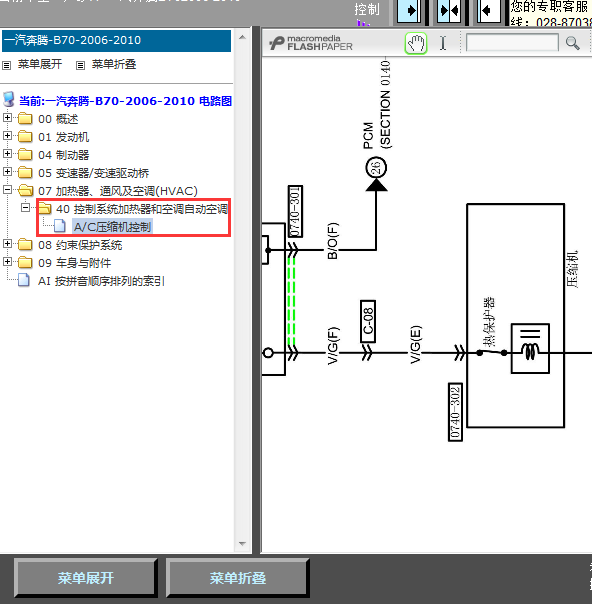Select 05 变速器/变速驱动桥 in the tree
Image resolution: width=592 pixels, height=604 pixels.
click(94, 173)
